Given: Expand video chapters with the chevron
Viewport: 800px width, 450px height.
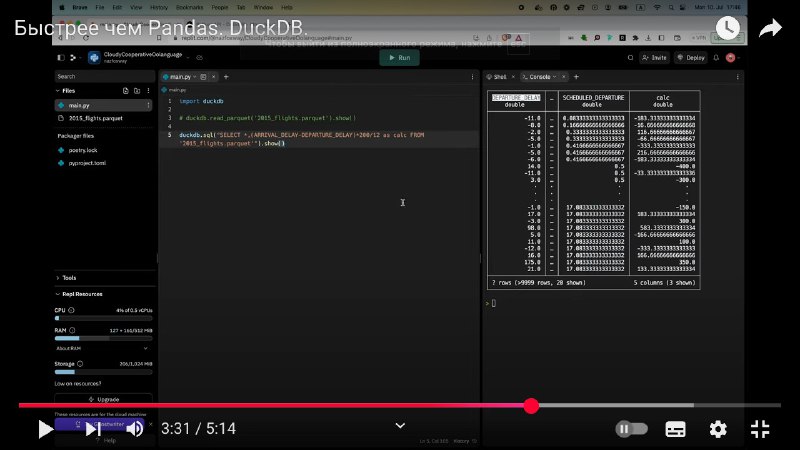Looking at the screenshot, I should 400,426.
